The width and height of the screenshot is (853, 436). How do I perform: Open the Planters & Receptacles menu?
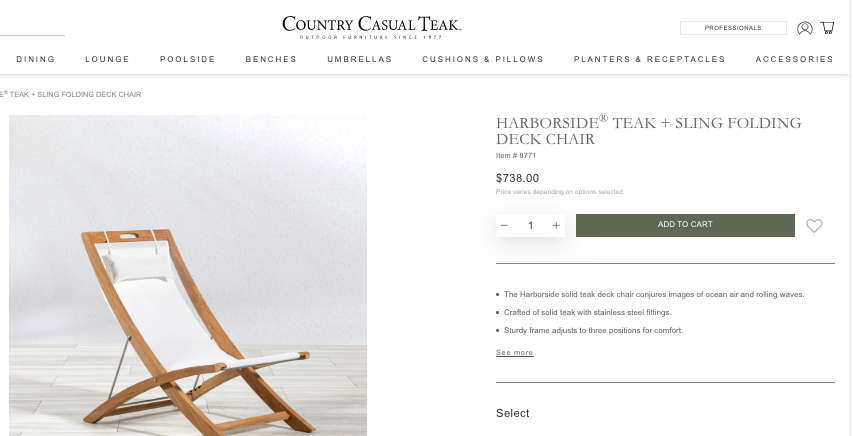(650, 59)
